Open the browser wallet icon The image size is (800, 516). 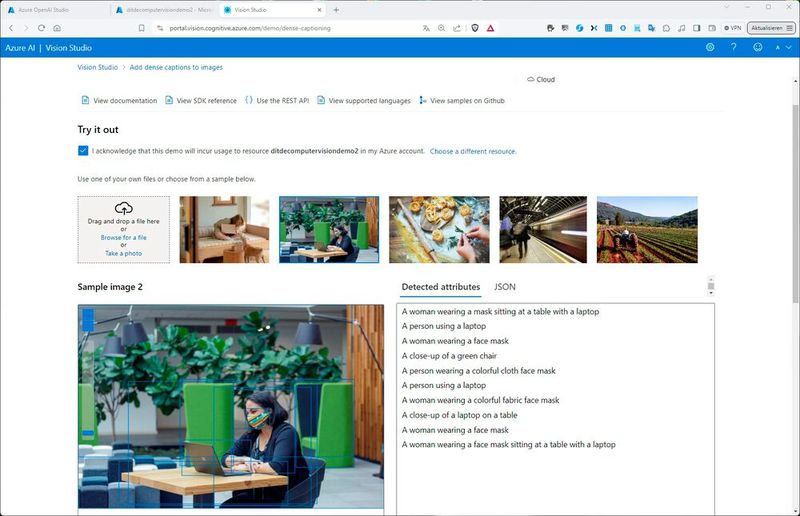click(712, 28)
